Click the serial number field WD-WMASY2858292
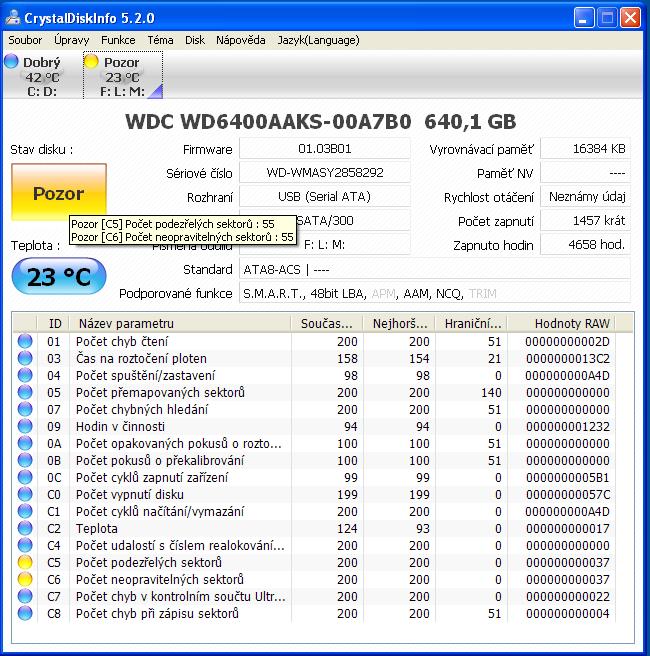This screenshot has height=656, width=650. coord(325,172)
